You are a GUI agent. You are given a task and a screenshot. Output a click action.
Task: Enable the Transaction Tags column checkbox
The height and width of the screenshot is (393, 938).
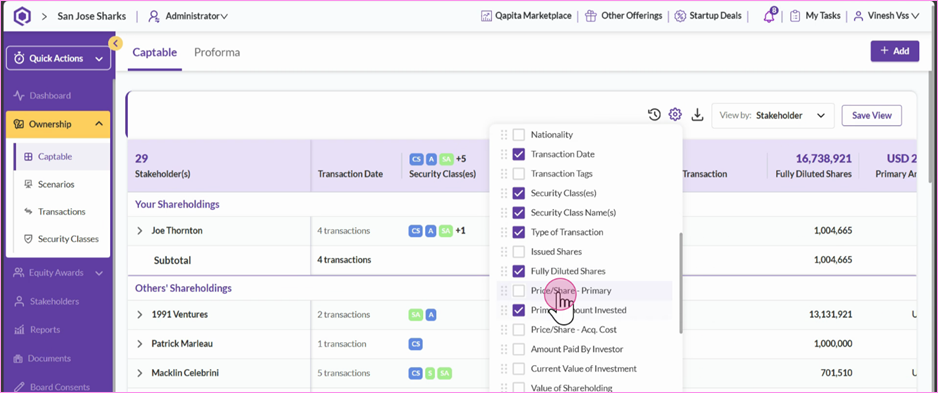519,173
